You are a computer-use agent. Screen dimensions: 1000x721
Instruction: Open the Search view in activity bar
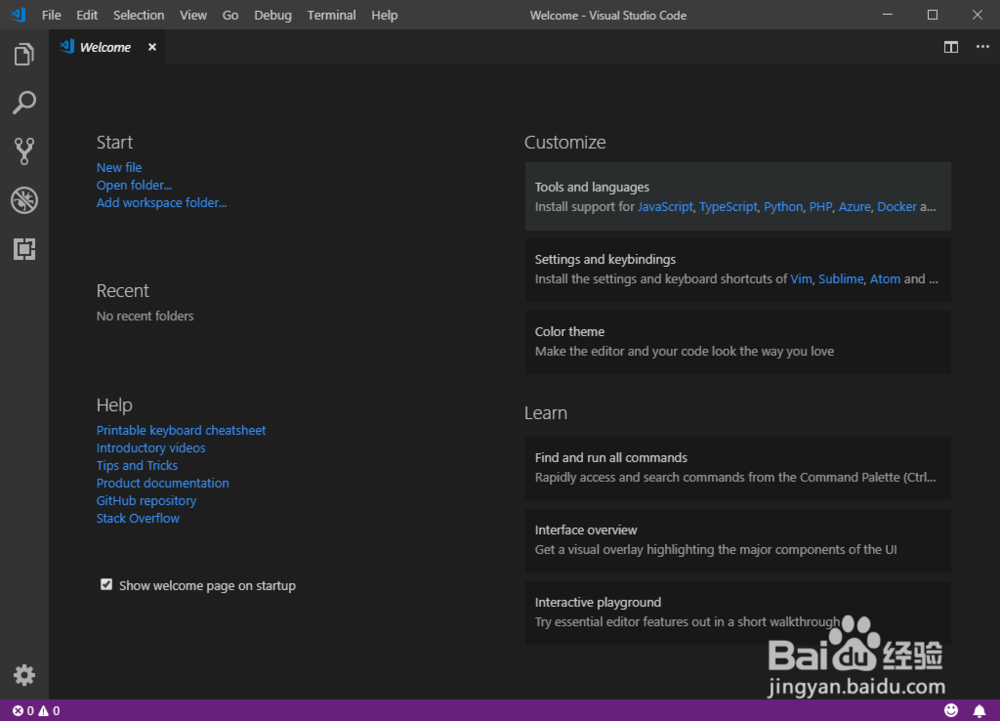point(24,103)
